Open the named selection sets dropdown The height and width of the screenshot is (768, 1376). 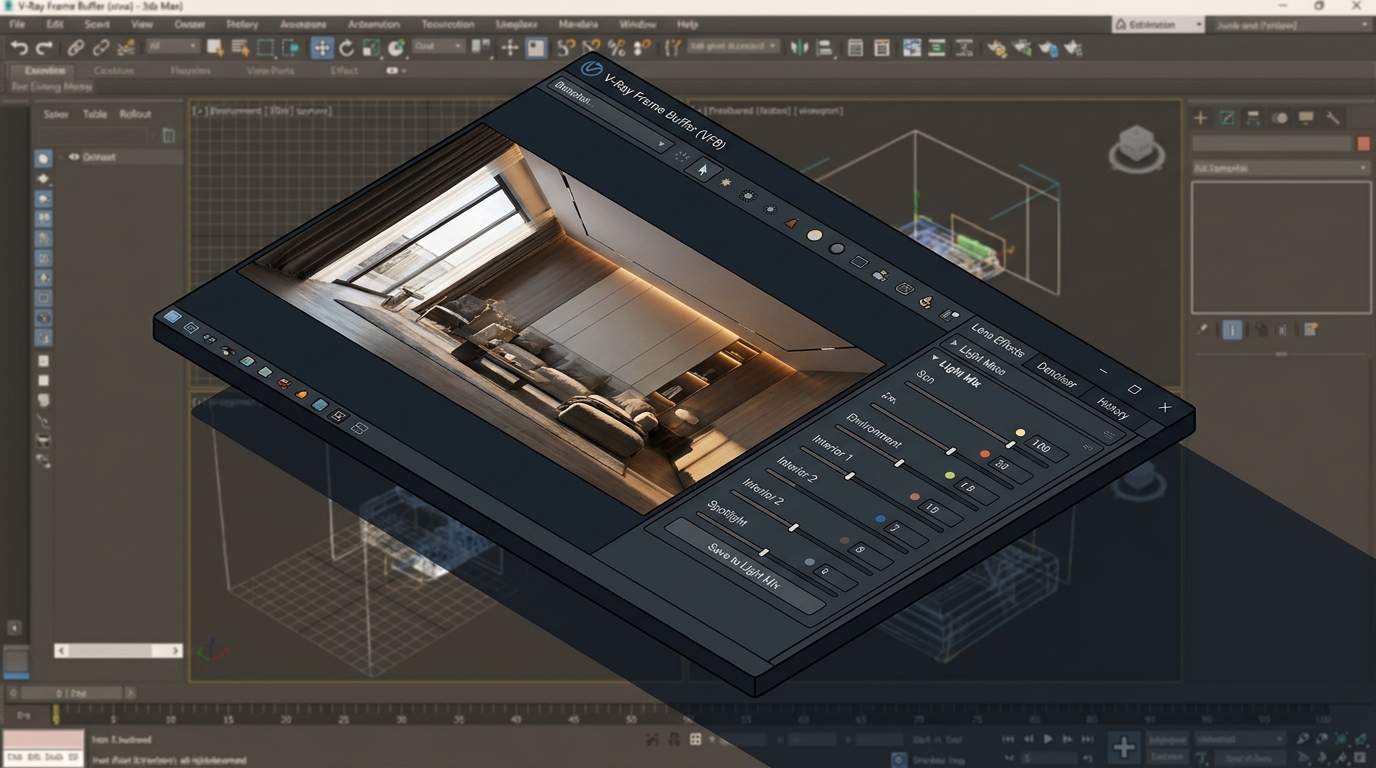click(733, 46)
